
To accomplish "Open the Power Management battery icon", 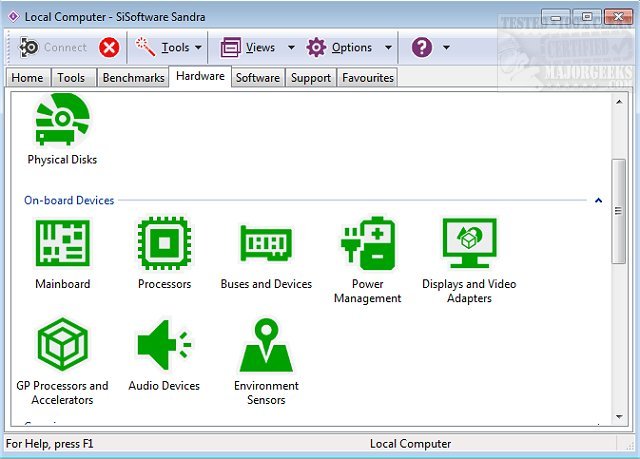I will pos(368,243).
